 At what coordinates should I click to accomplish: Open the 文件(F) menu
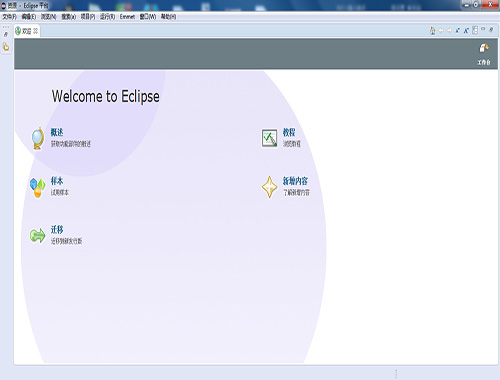pos(10,17)
